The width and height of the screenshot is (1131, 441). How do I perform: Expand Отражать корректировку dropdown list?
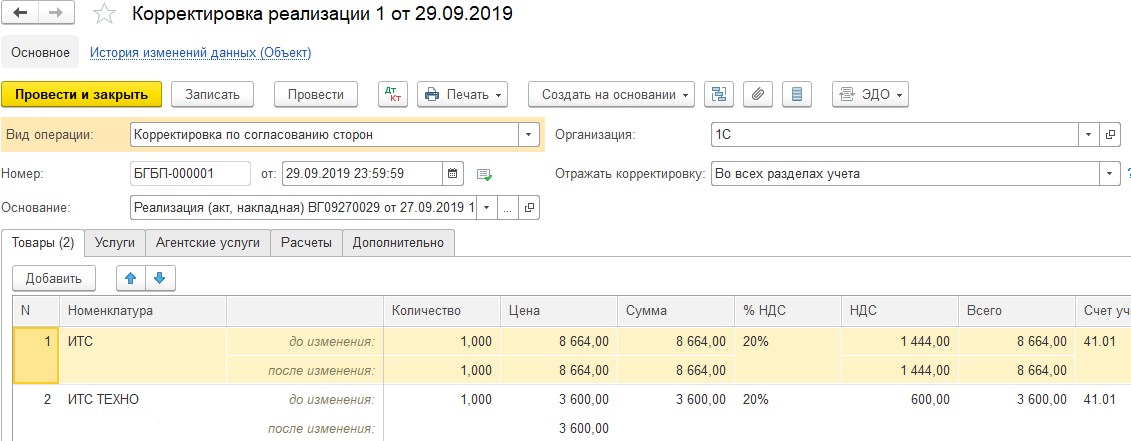point(1108,174)
